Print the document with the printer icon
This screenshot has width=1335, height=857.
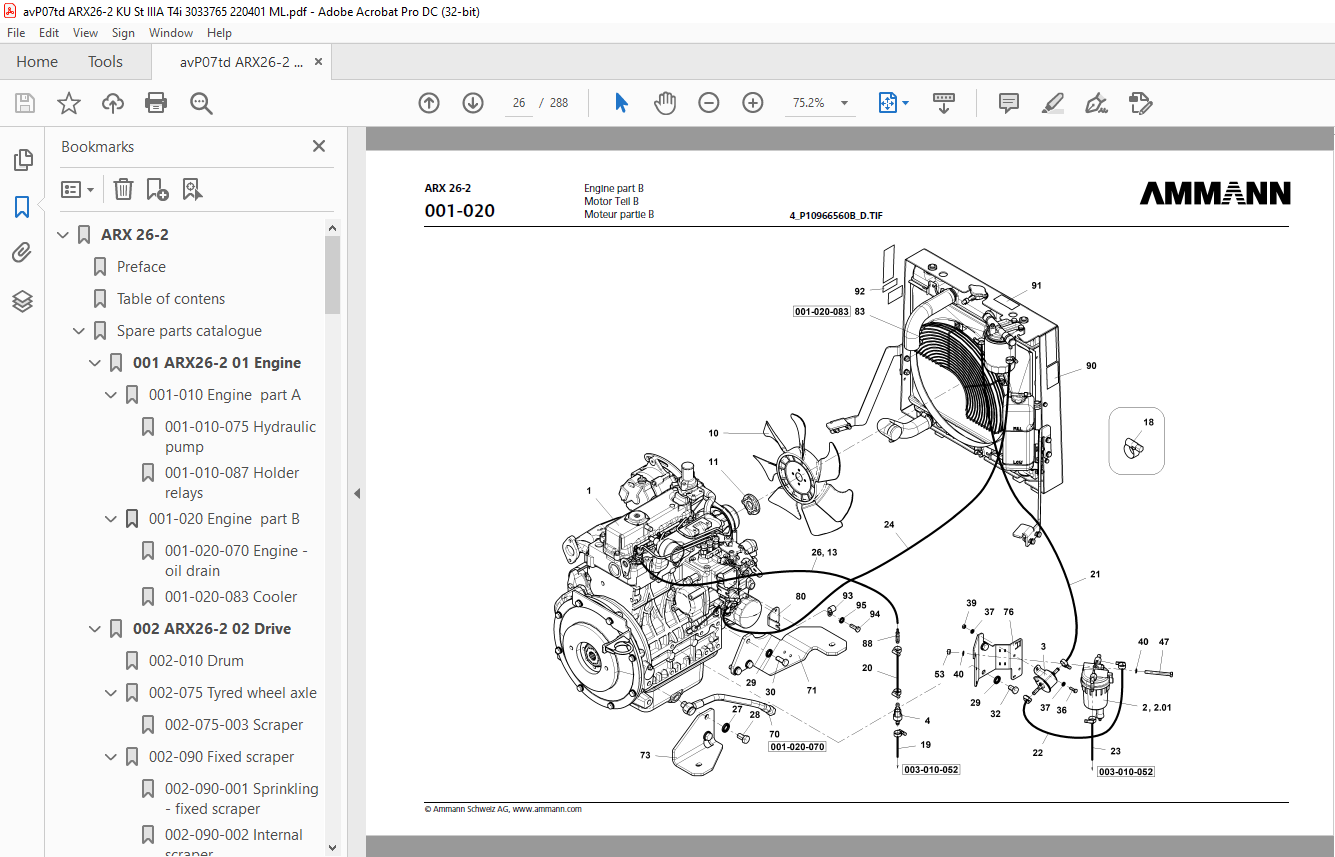156,103
